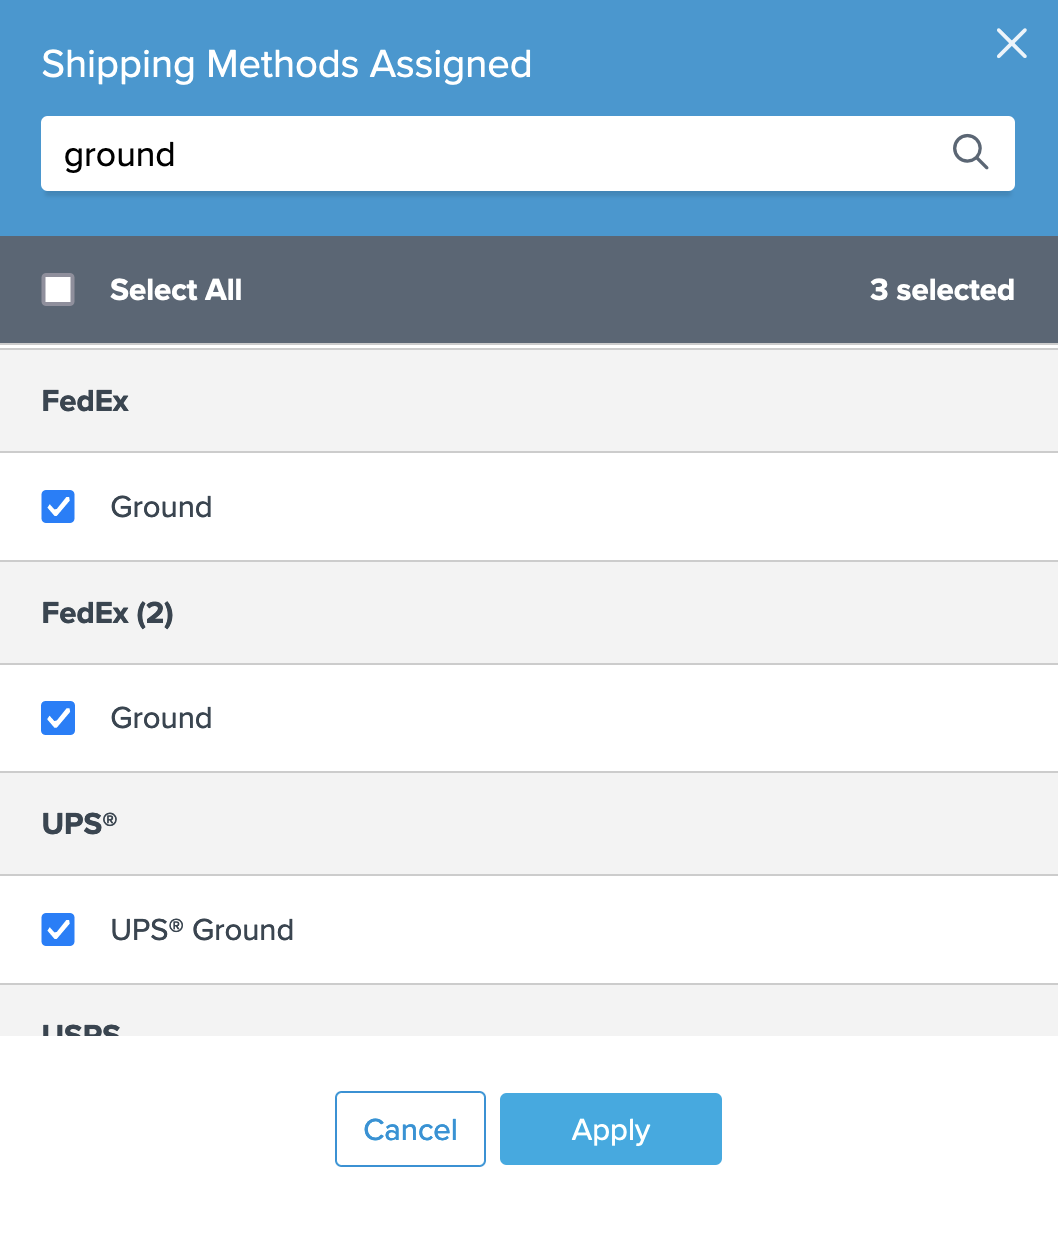Place cursor after 'ground' search text
The height and width of the screenshot is (1260, 1058).
tap(178, 155)
